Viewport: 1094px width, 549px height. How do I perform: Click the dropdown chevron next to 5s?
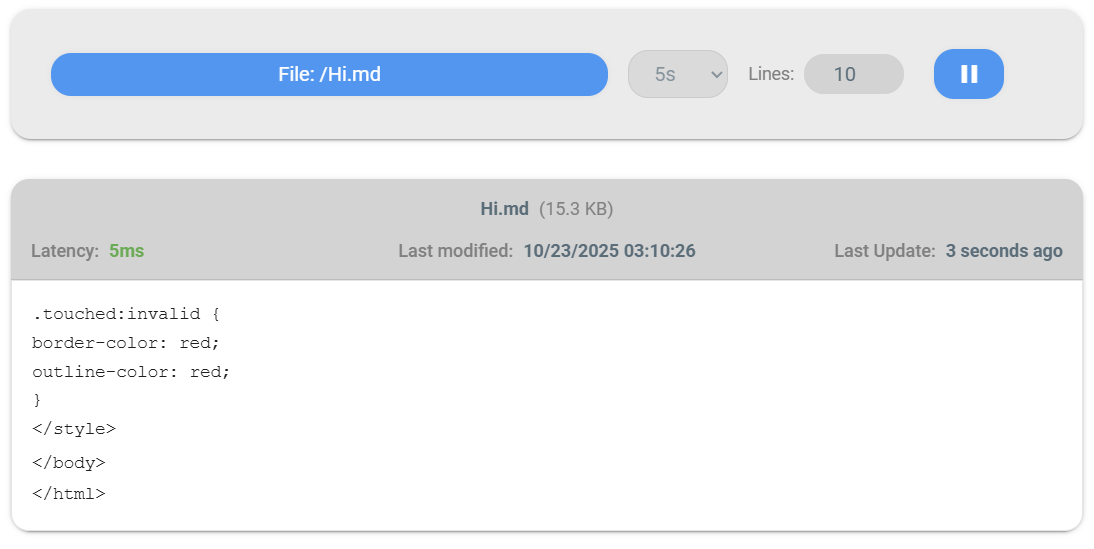[x=715, y=74]
